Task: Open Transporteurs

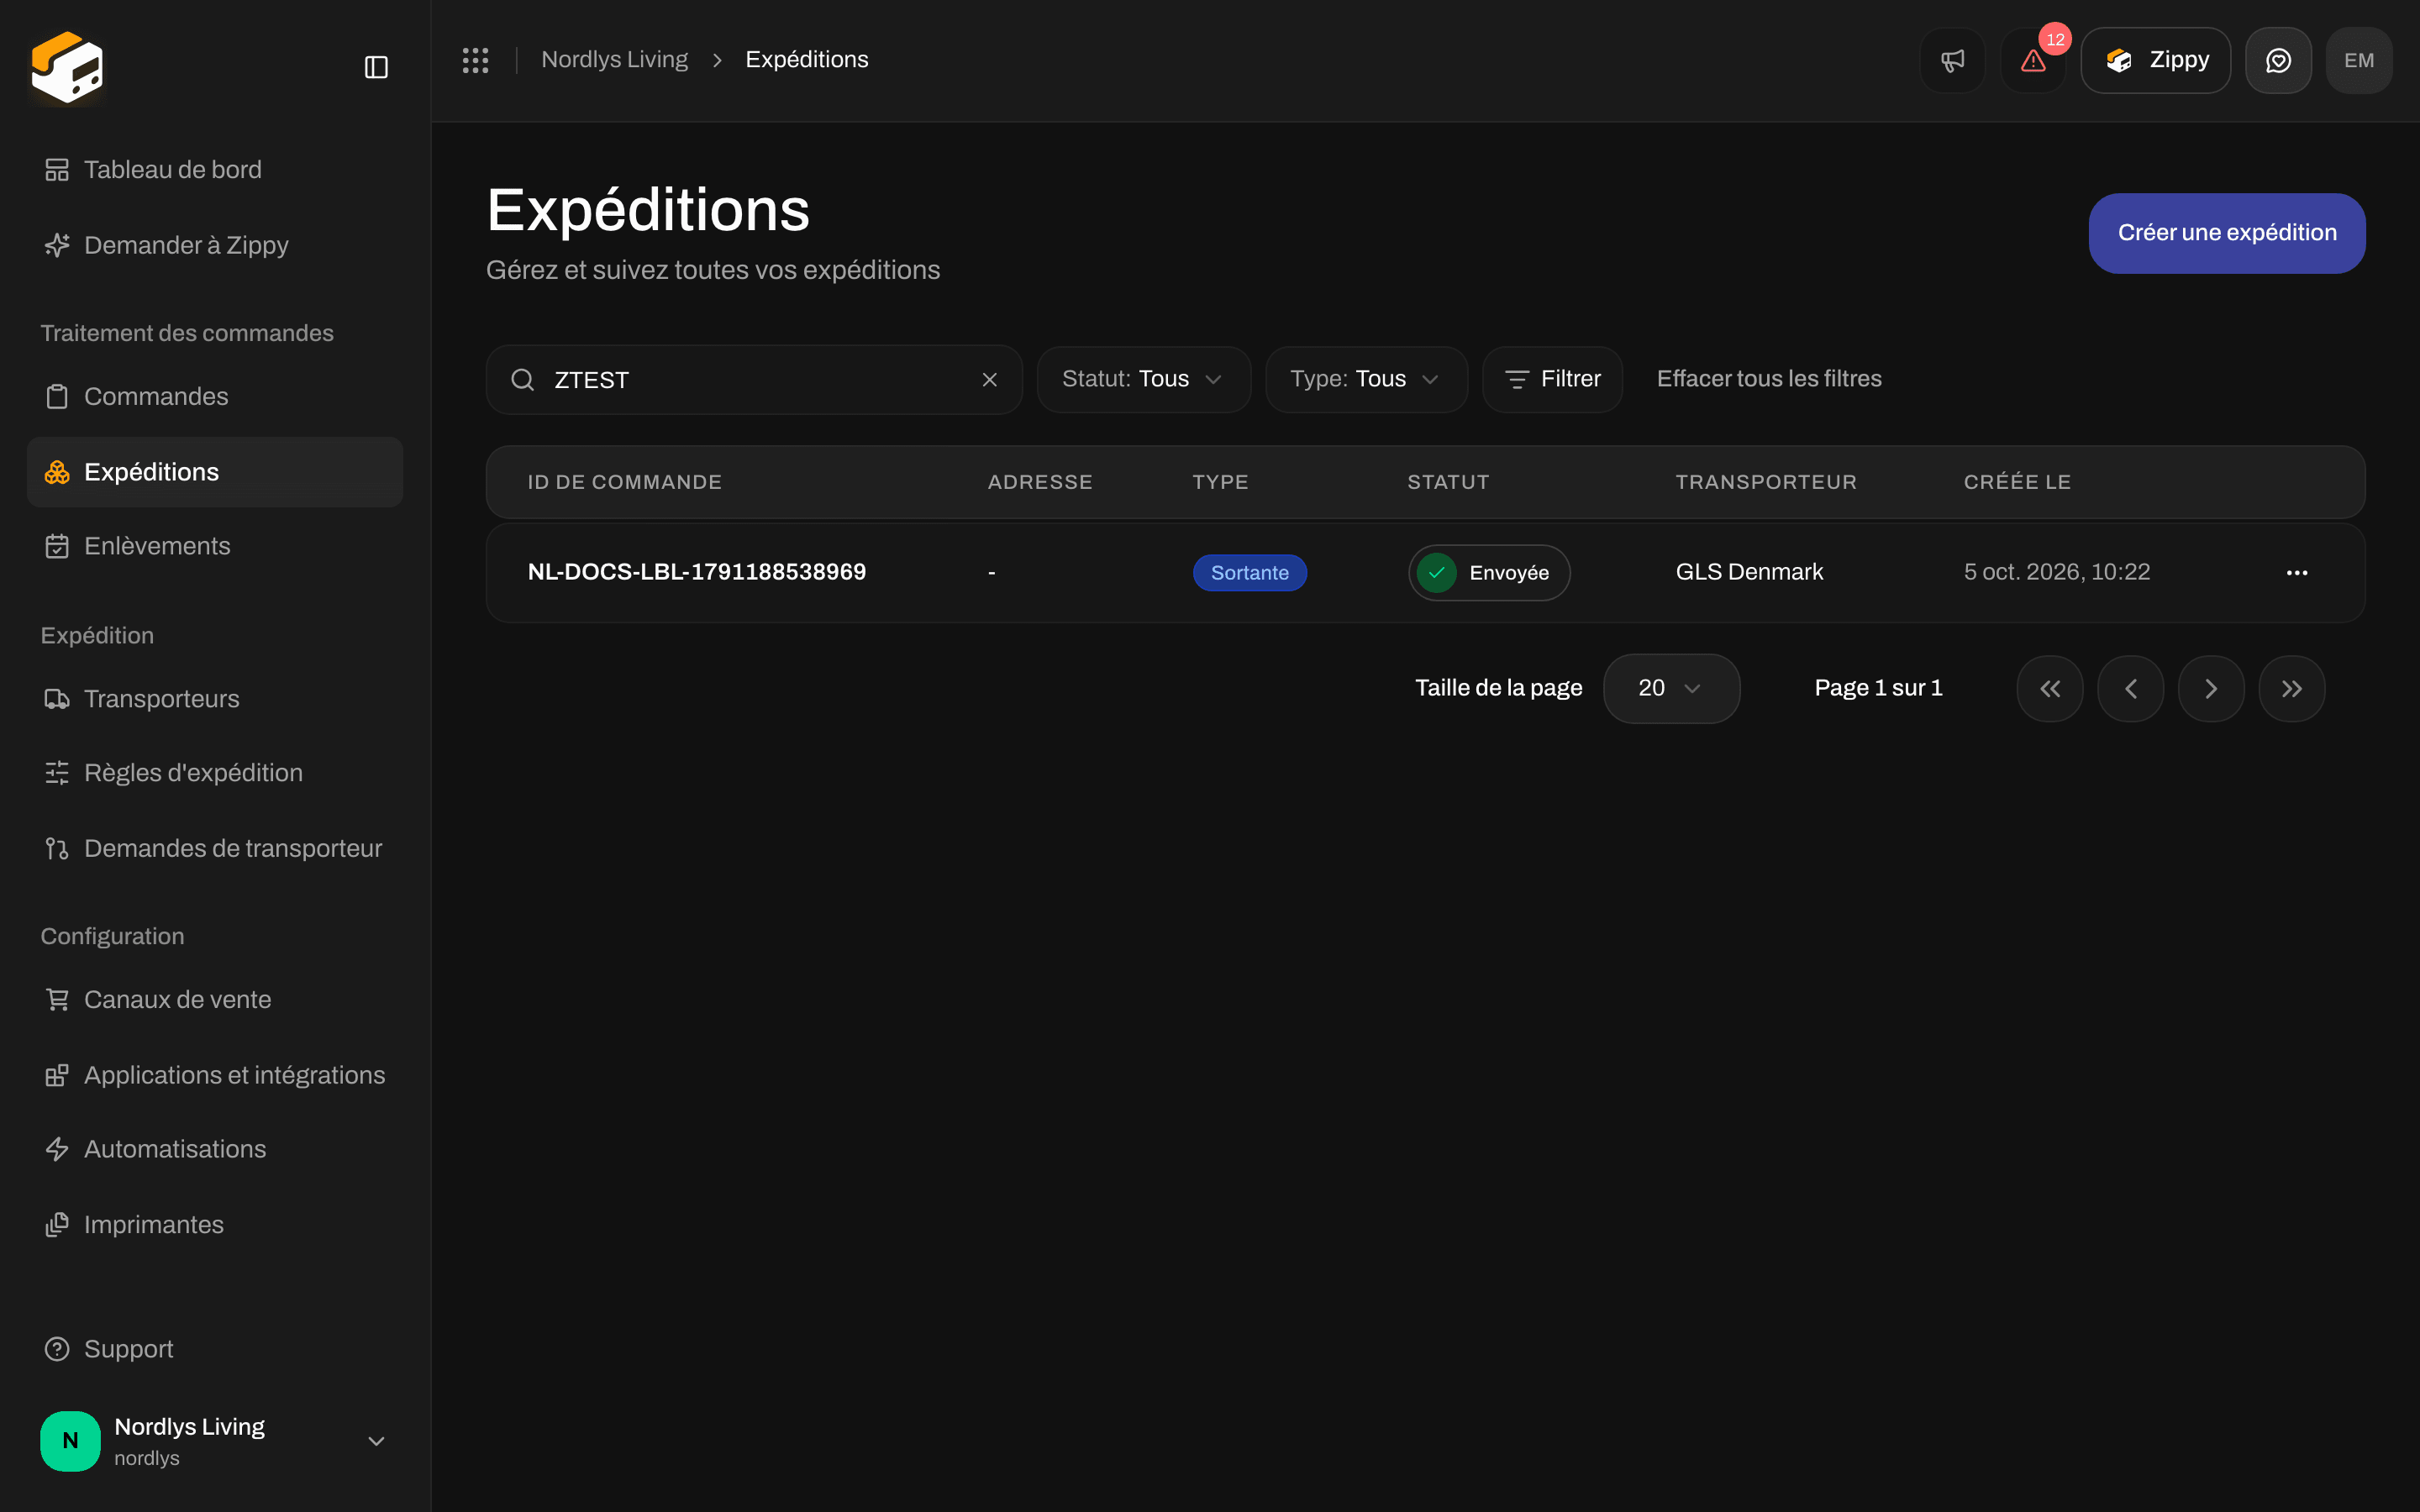Action: [x=214, y=699]
